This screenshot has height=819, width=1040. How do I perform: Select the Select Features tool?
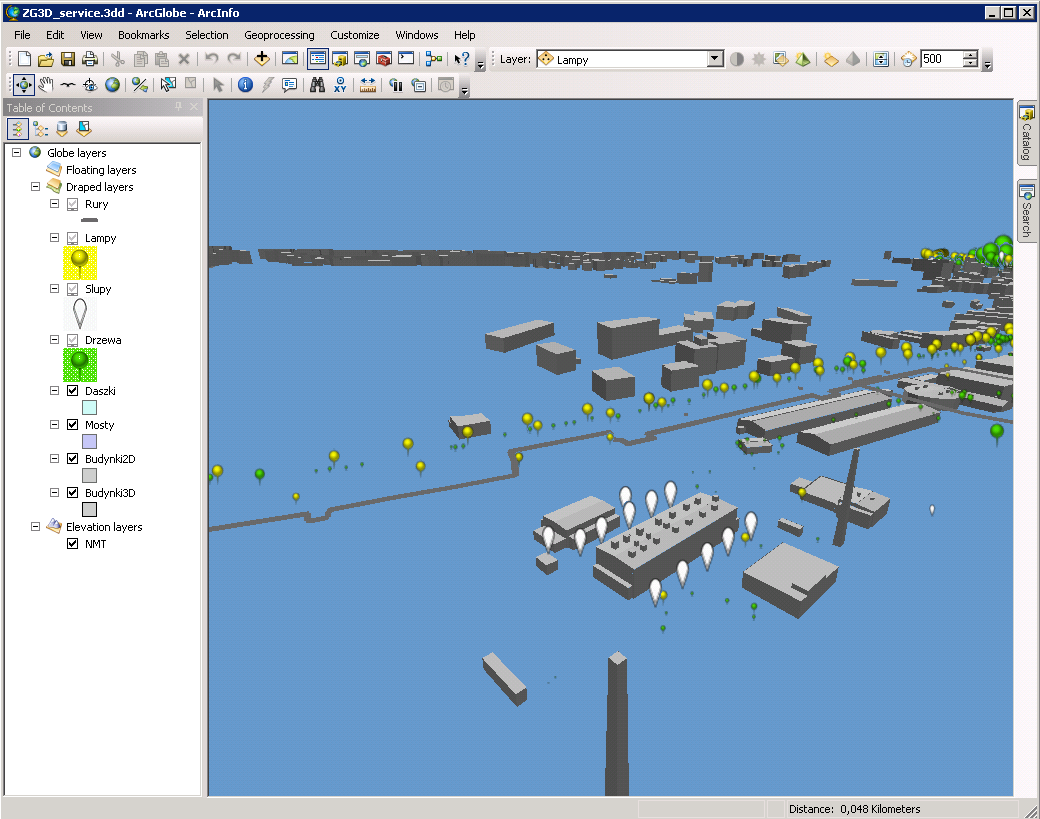click(x=168, y=85)
